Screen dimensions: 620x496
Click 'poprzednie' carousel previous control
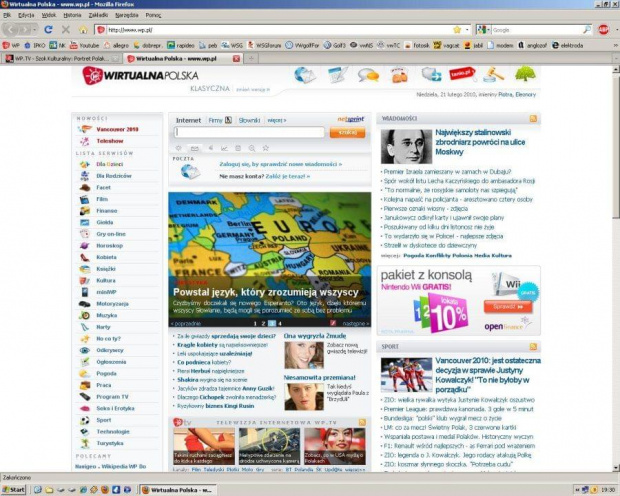(x=185, y=324)
